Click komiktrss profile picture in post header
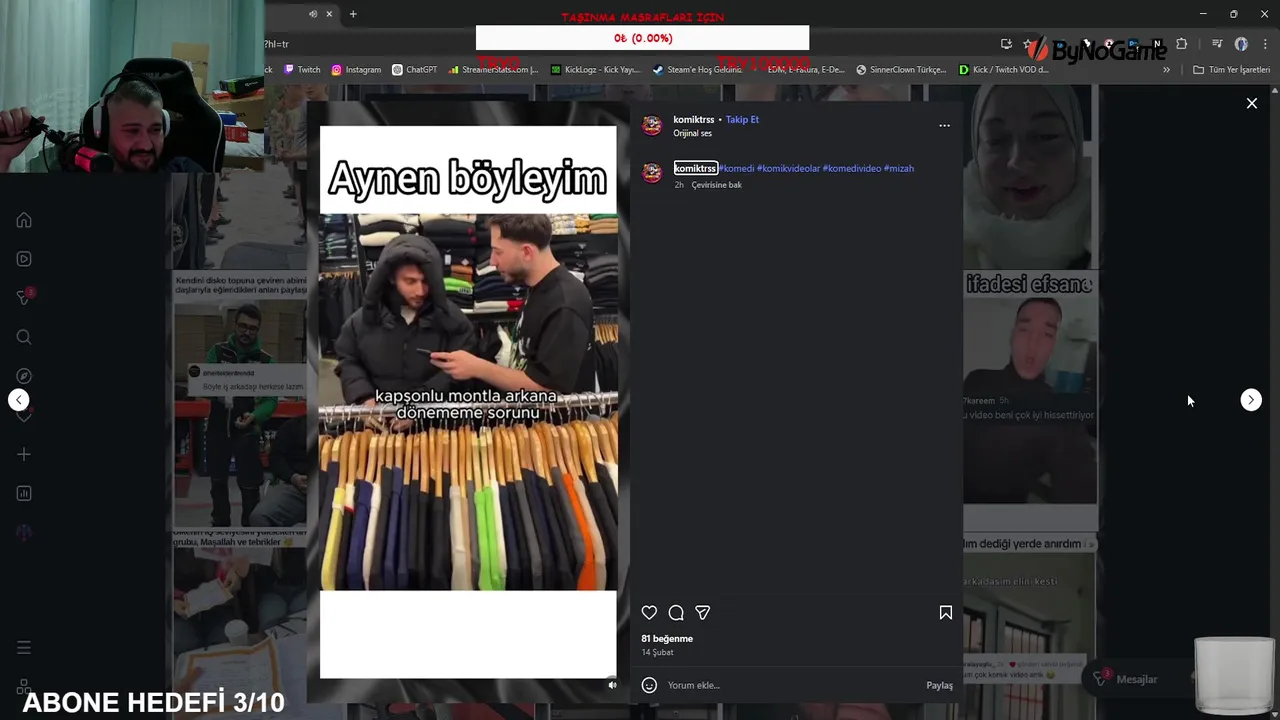 point(652,125)
